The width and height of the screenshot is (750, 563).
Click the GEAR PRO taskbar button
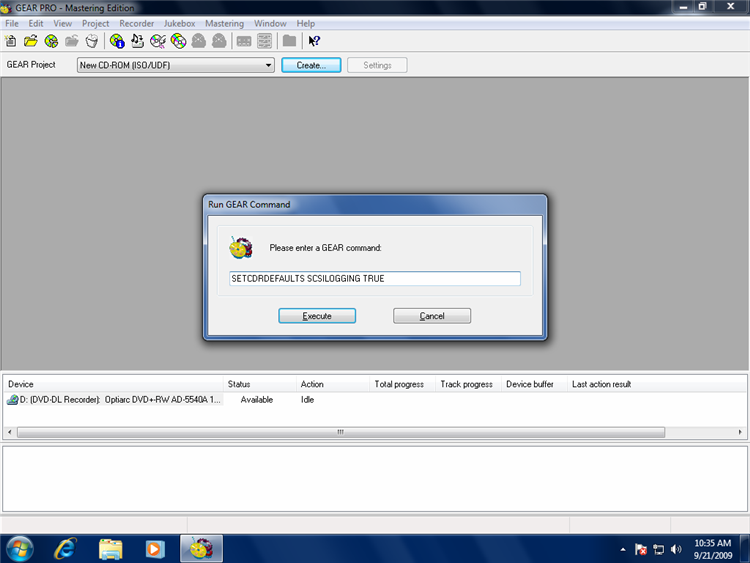coord(201,549)
